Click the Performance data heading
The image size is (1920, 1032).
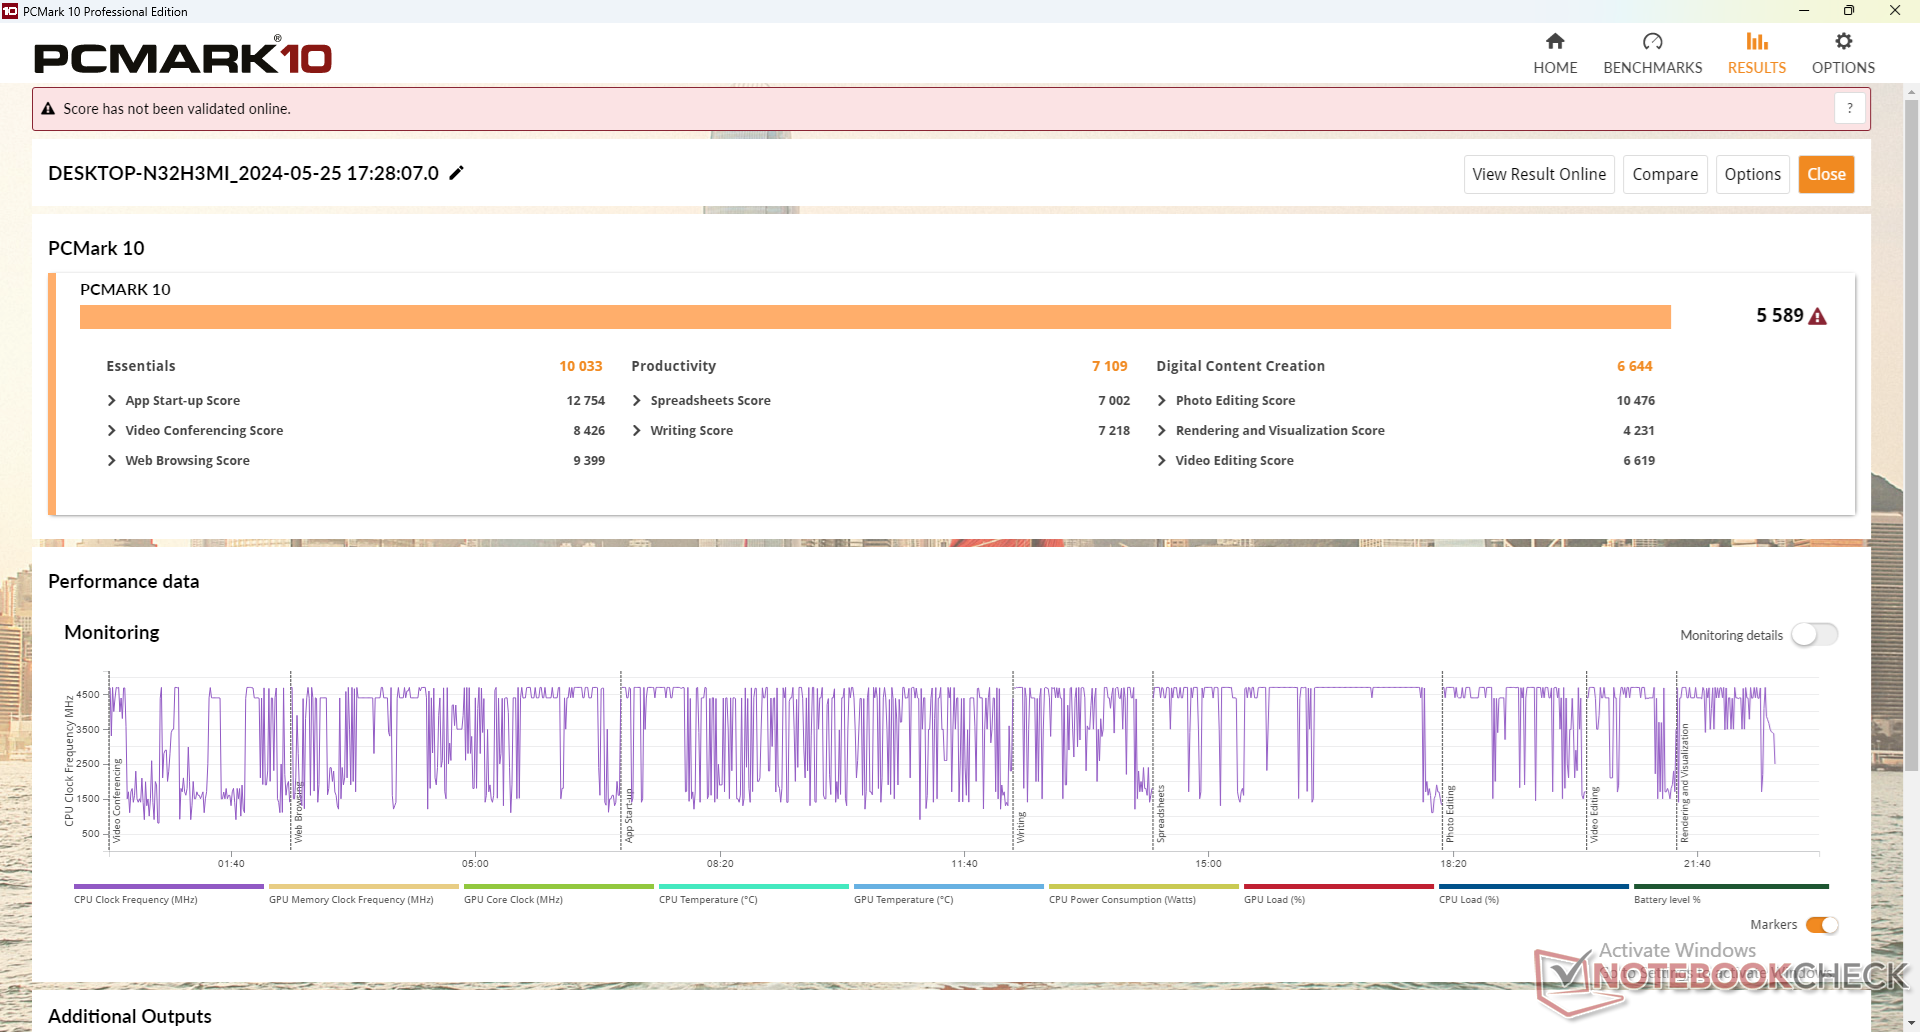[x=124, y=581]
